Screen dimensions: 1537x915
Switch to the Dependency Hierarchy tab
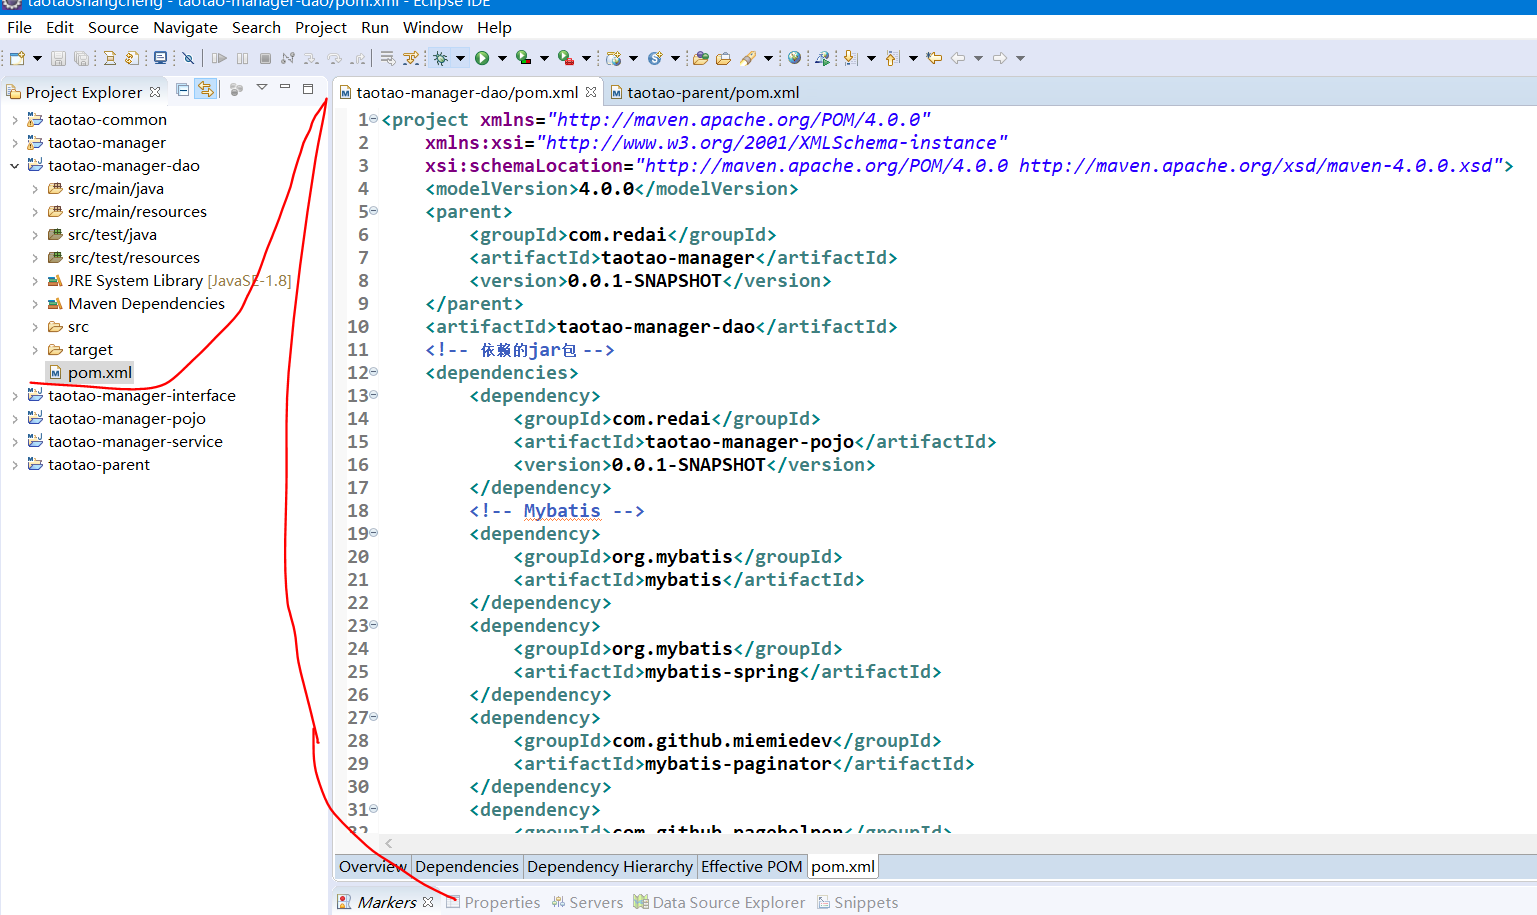[610, 866]
